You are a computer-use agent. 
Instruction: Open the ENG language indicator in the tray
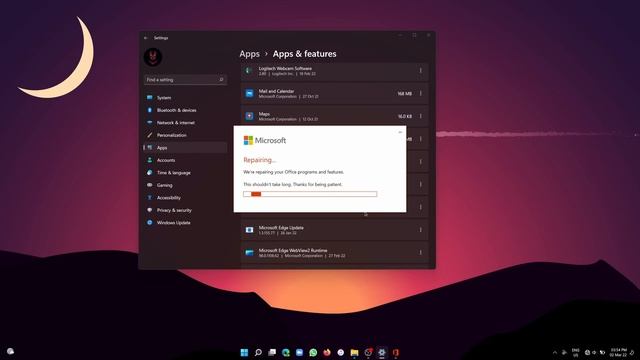click(576, 352)
